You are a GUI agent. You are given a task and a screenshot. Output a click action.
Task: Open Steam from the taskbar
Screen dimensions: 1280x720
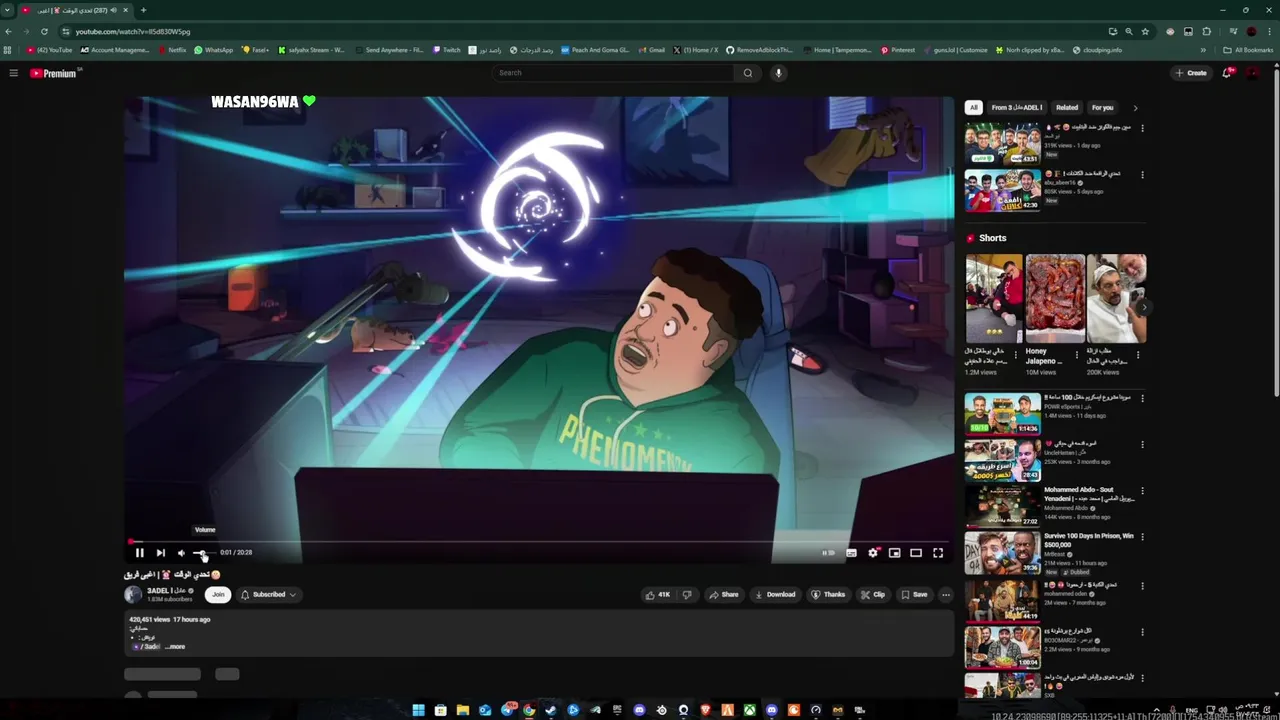click(x=550, y=710)
